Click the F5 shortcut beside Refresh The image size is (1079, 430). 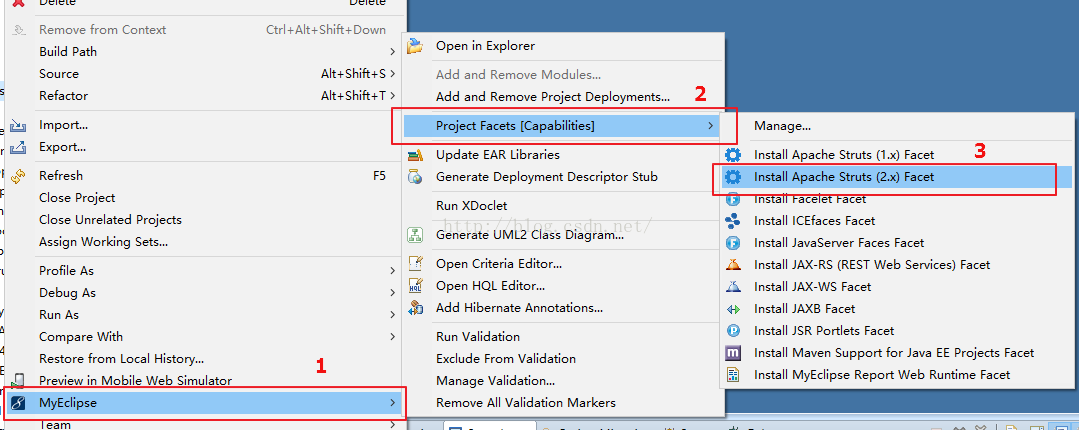tap(379, 175)
